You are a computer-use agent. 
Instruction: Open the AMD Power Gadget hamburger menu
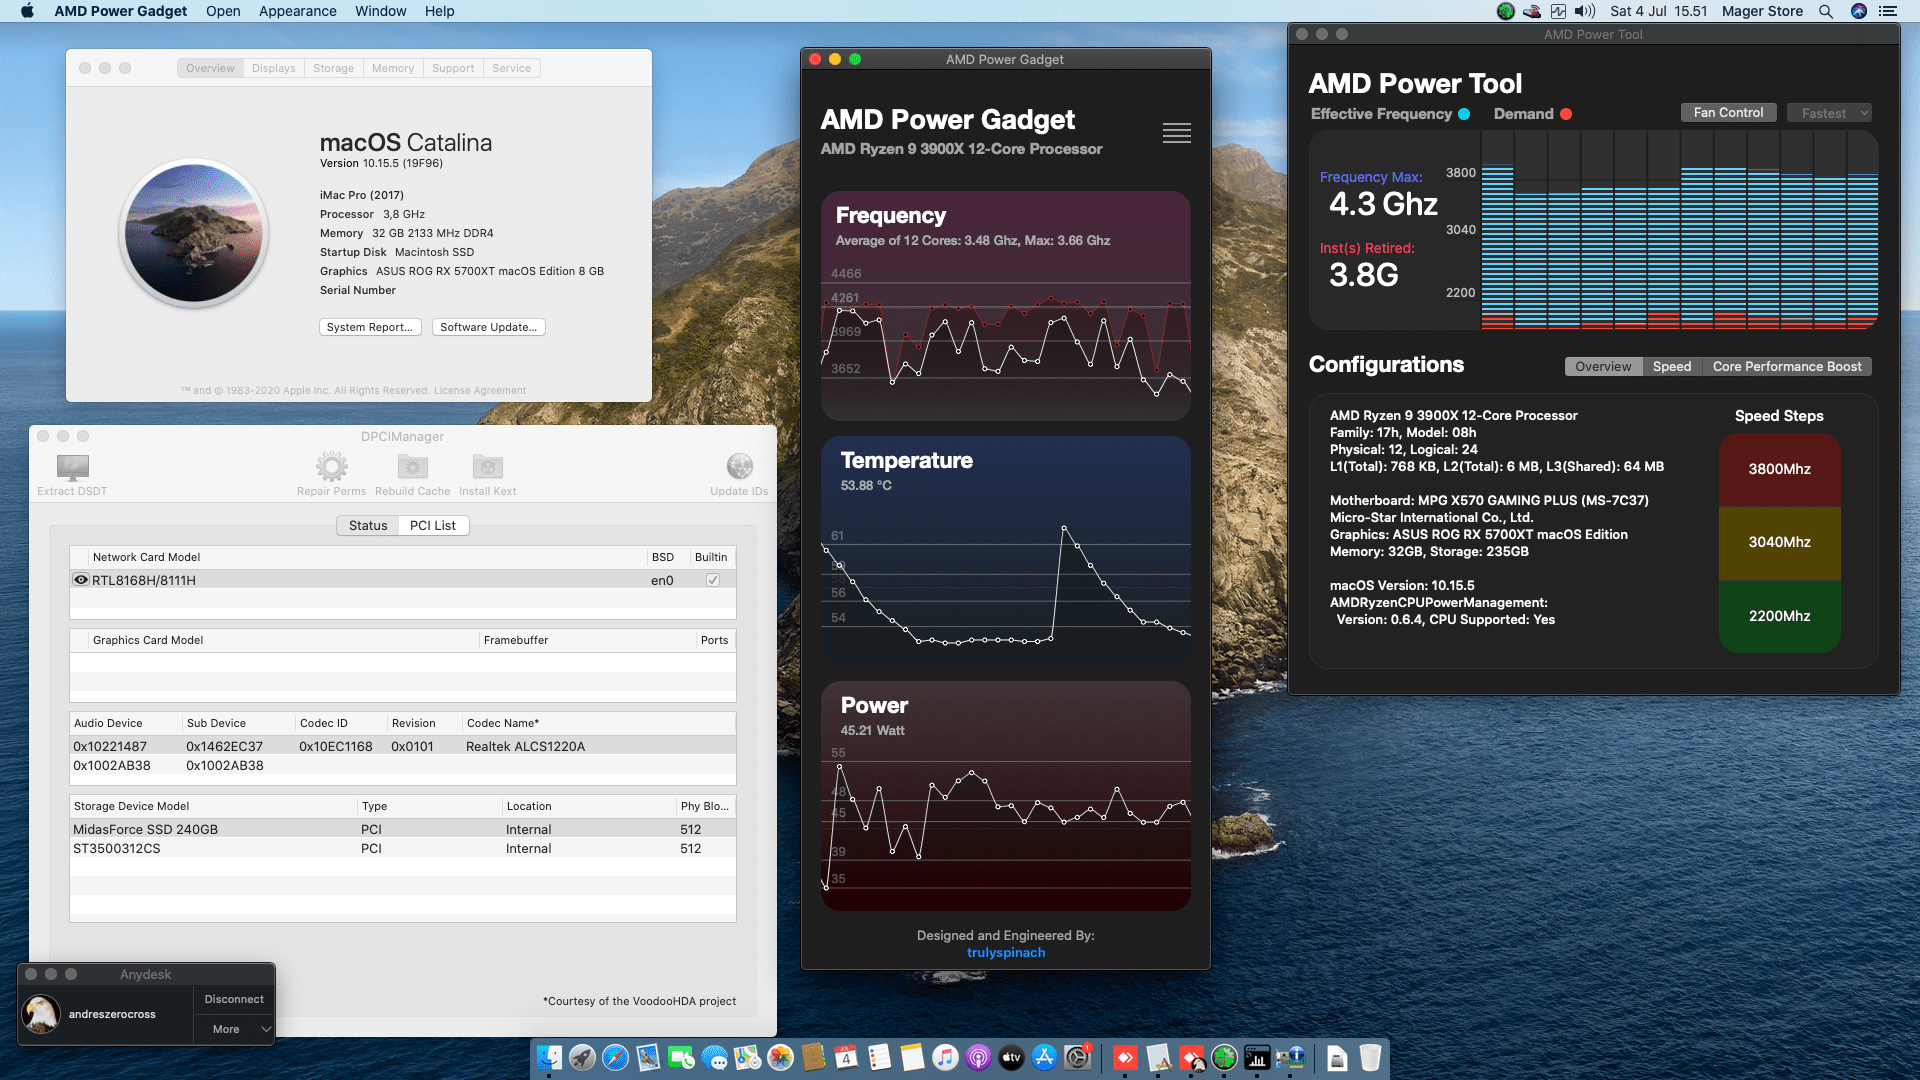click(1176, 133)
